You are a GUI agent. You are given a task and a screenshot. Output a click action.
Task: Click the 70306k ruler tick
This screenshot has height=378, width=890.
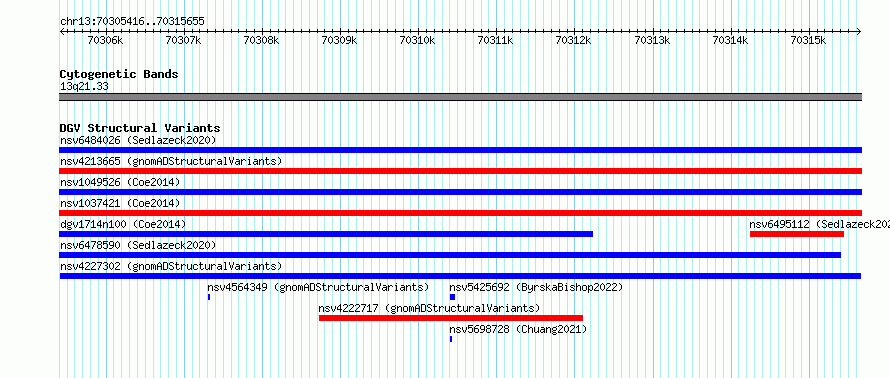[106, 40]
